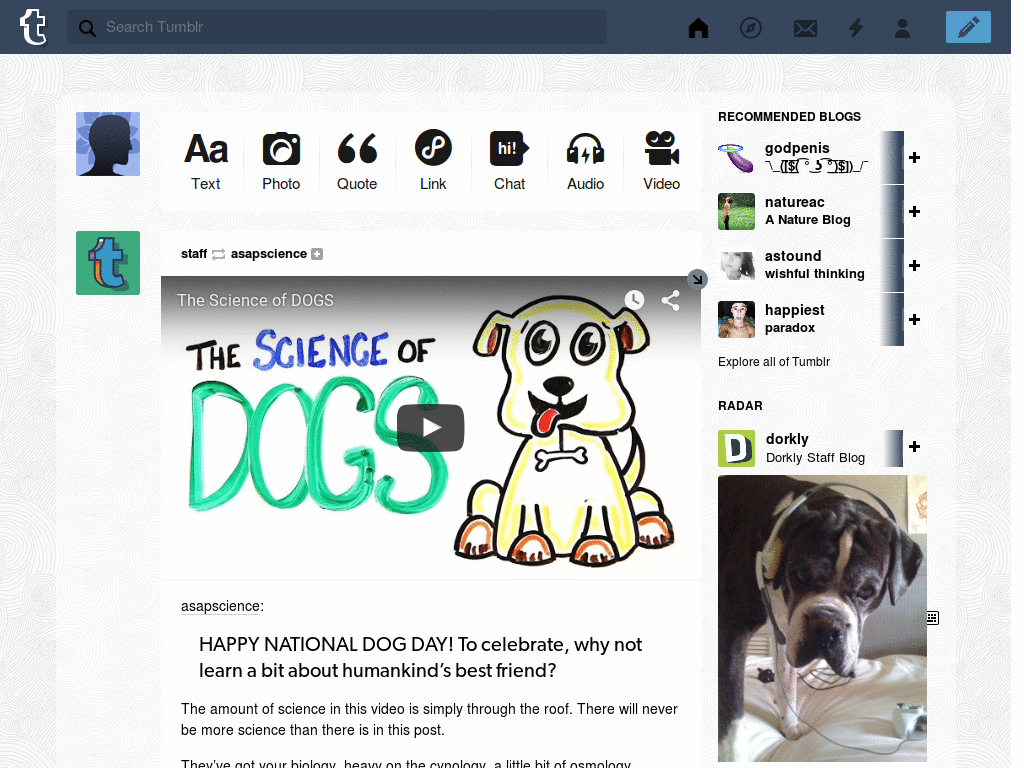This screenshot has height=768, width=1024.
Task: Follow natureac with plus button
Action: [x=914, y=212]
